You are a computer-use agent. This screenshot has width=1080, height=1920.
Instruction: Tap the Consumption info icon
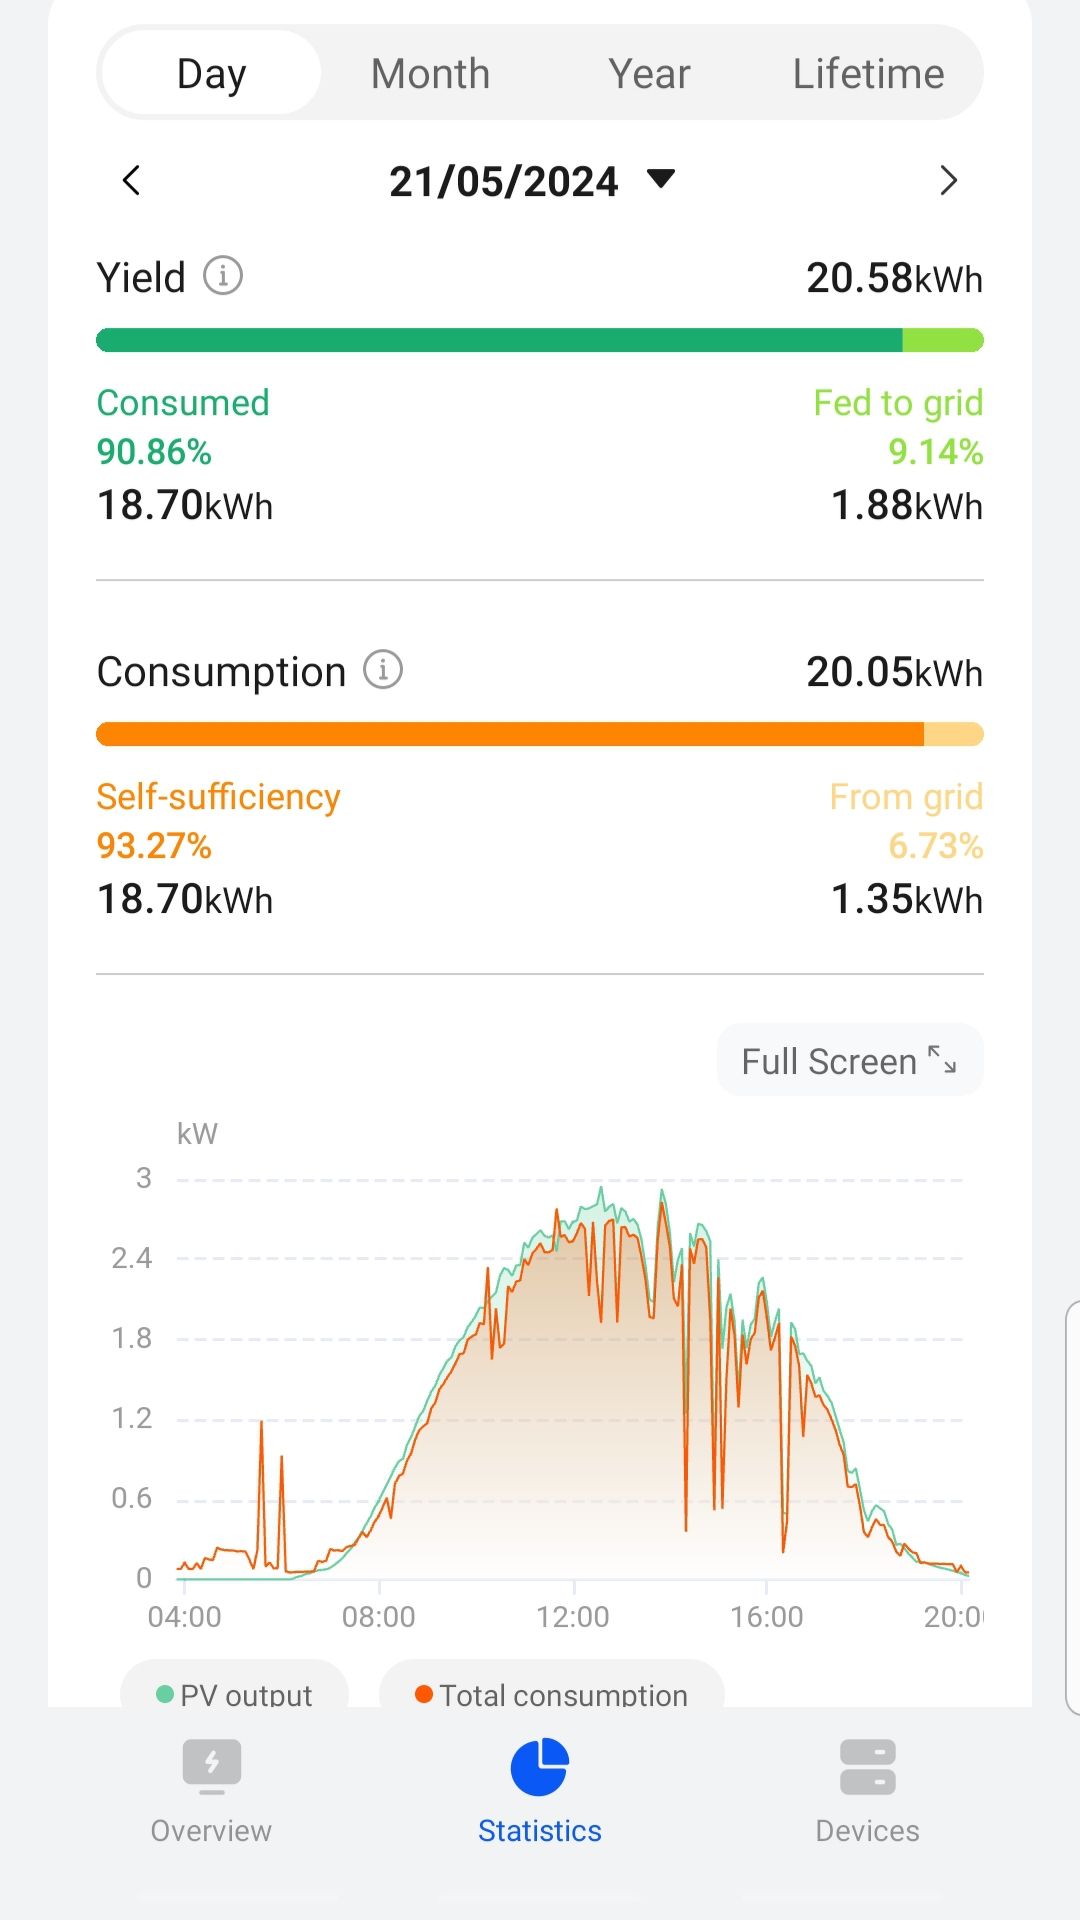(x=383, y=669)
